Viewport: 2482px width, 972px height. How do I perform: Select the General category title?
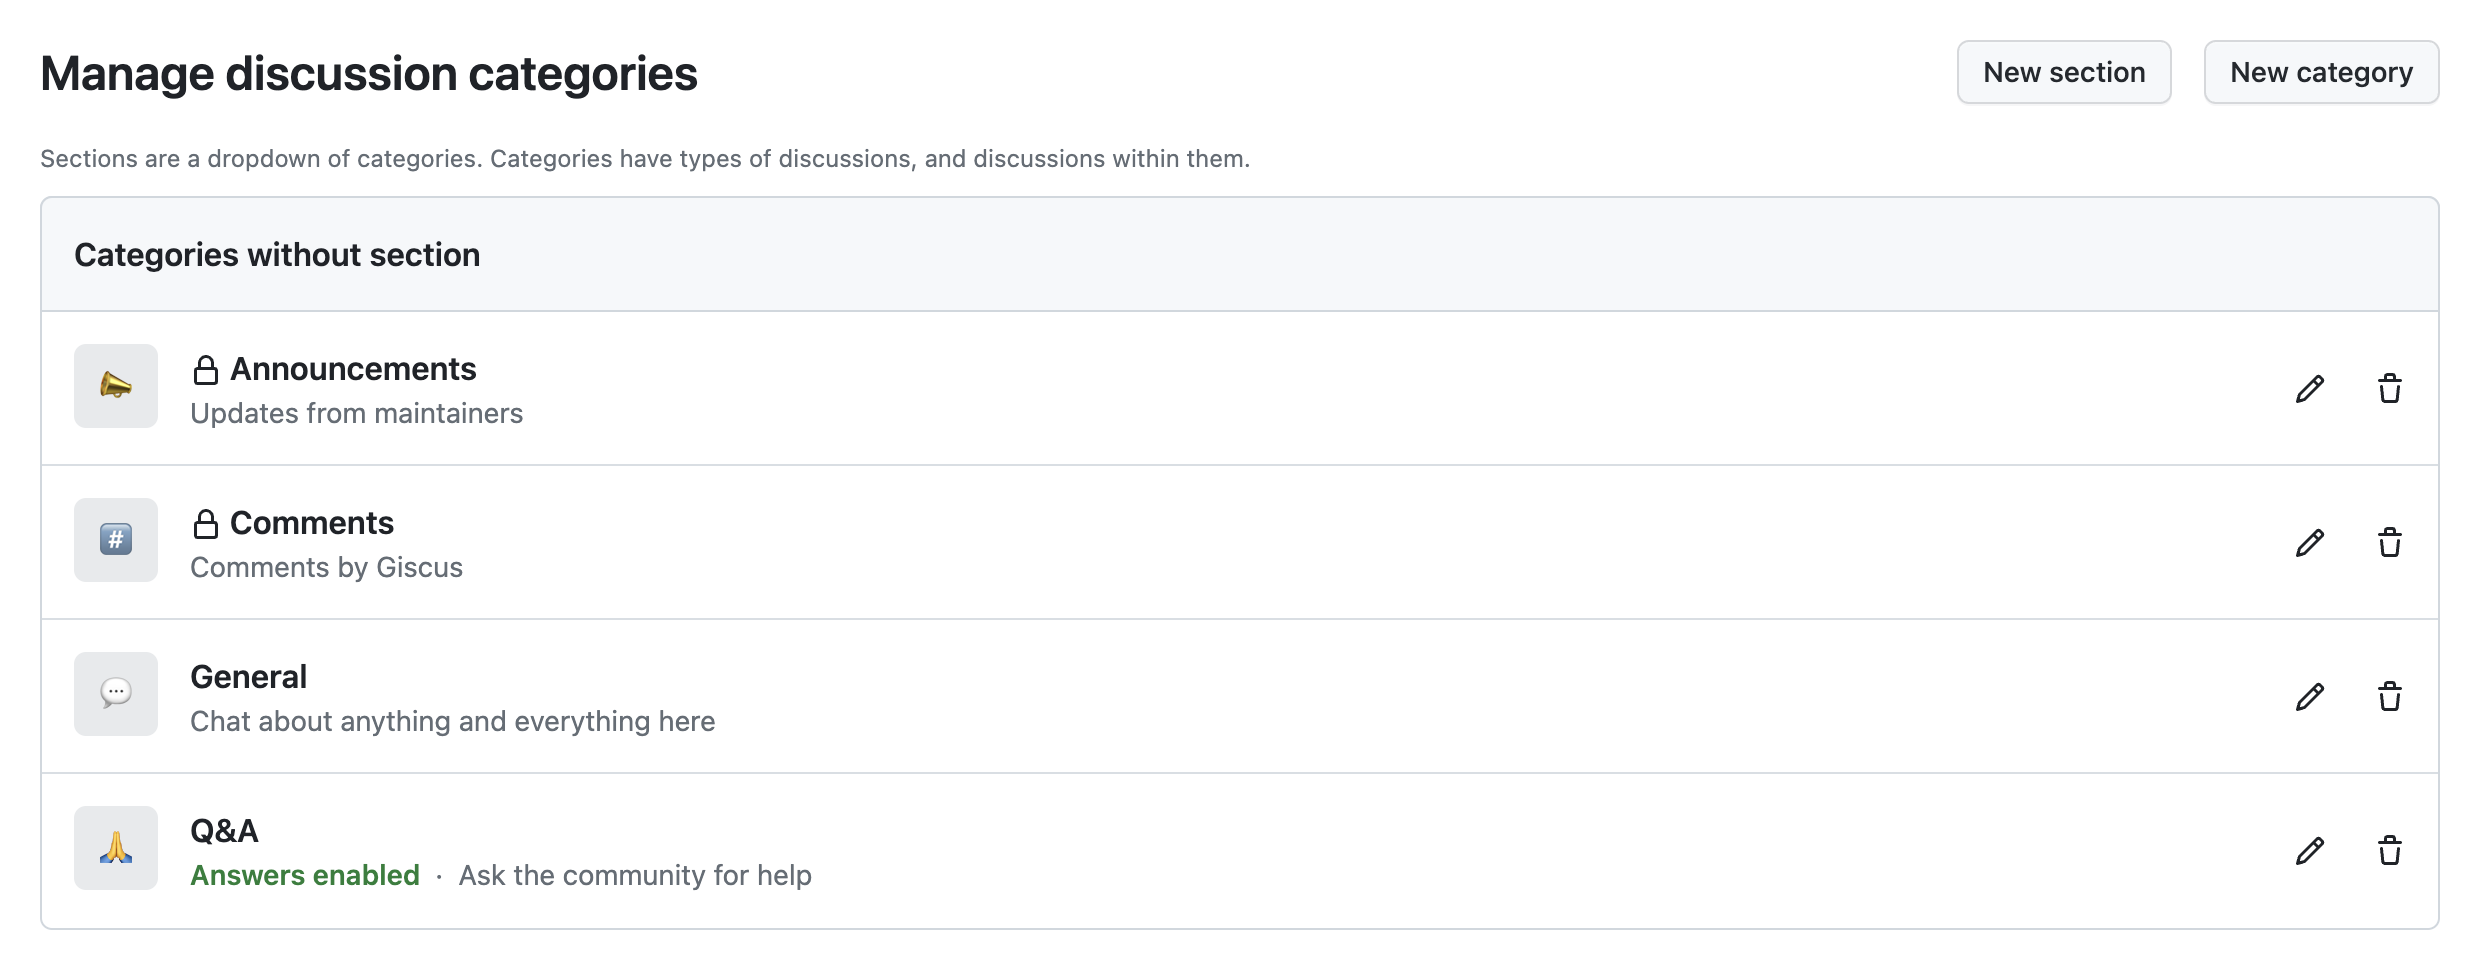pos(248,677)
